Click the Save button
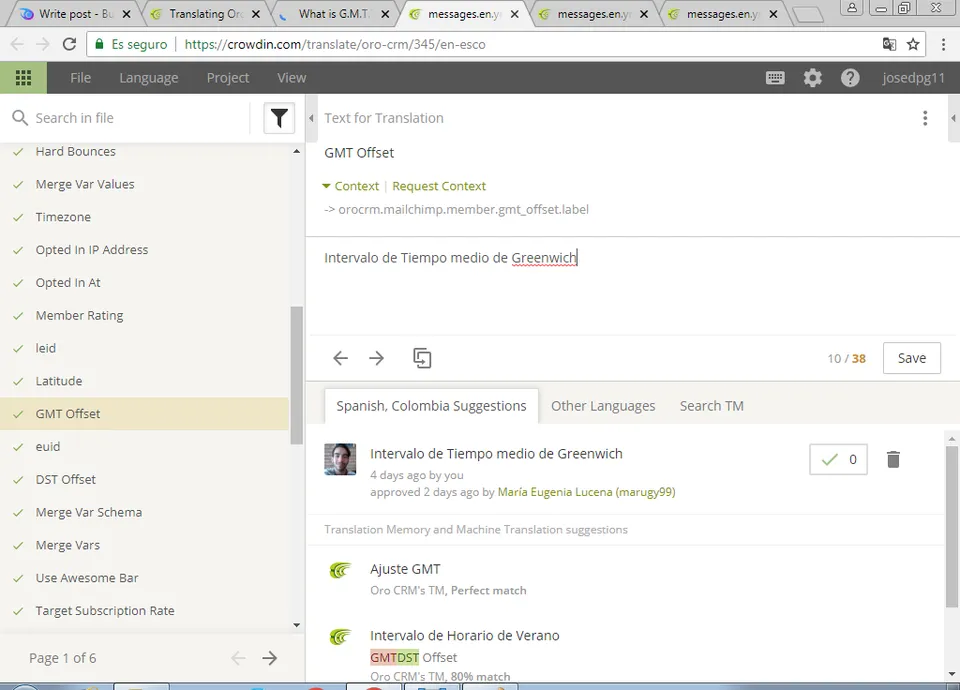Screen dimensions: 960x690 tap(912, 358)
